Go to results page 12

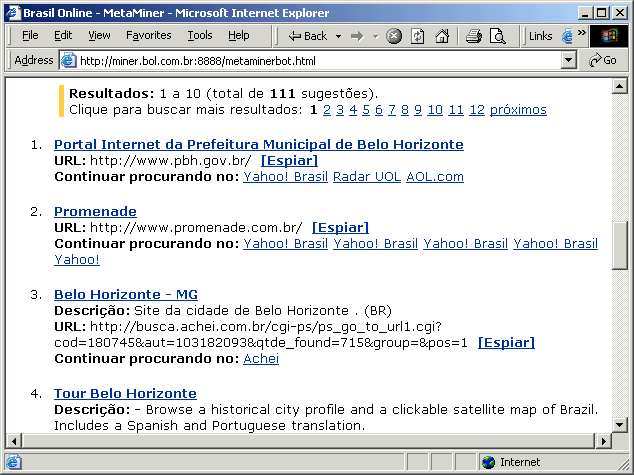click(477, 109)
